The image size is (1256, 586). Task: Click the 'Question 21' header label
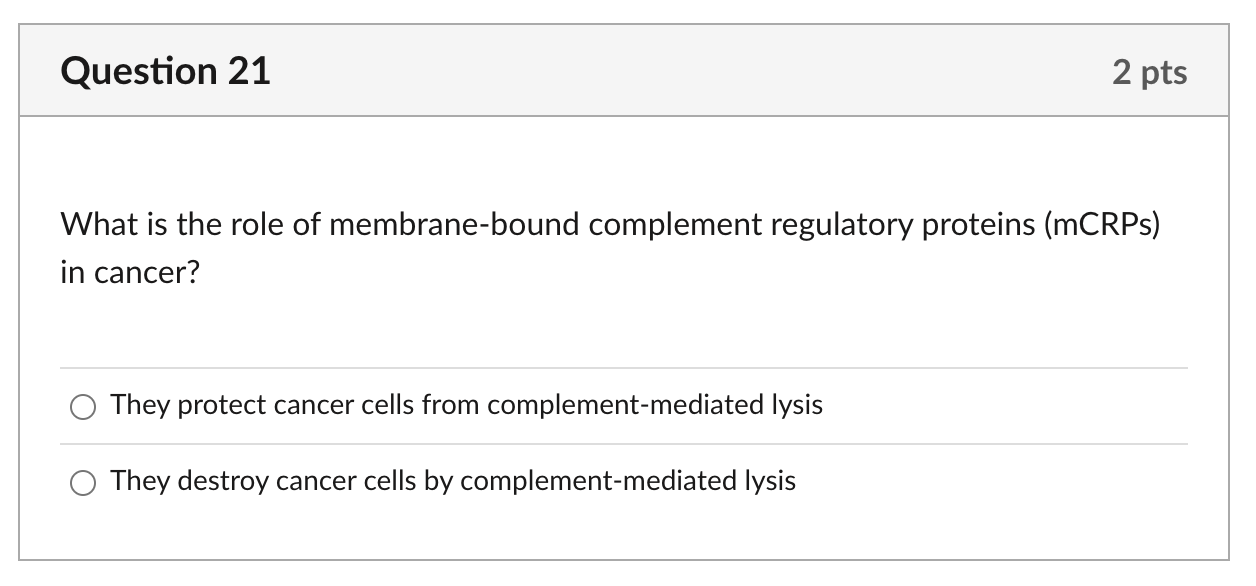(x=166, y=70)
